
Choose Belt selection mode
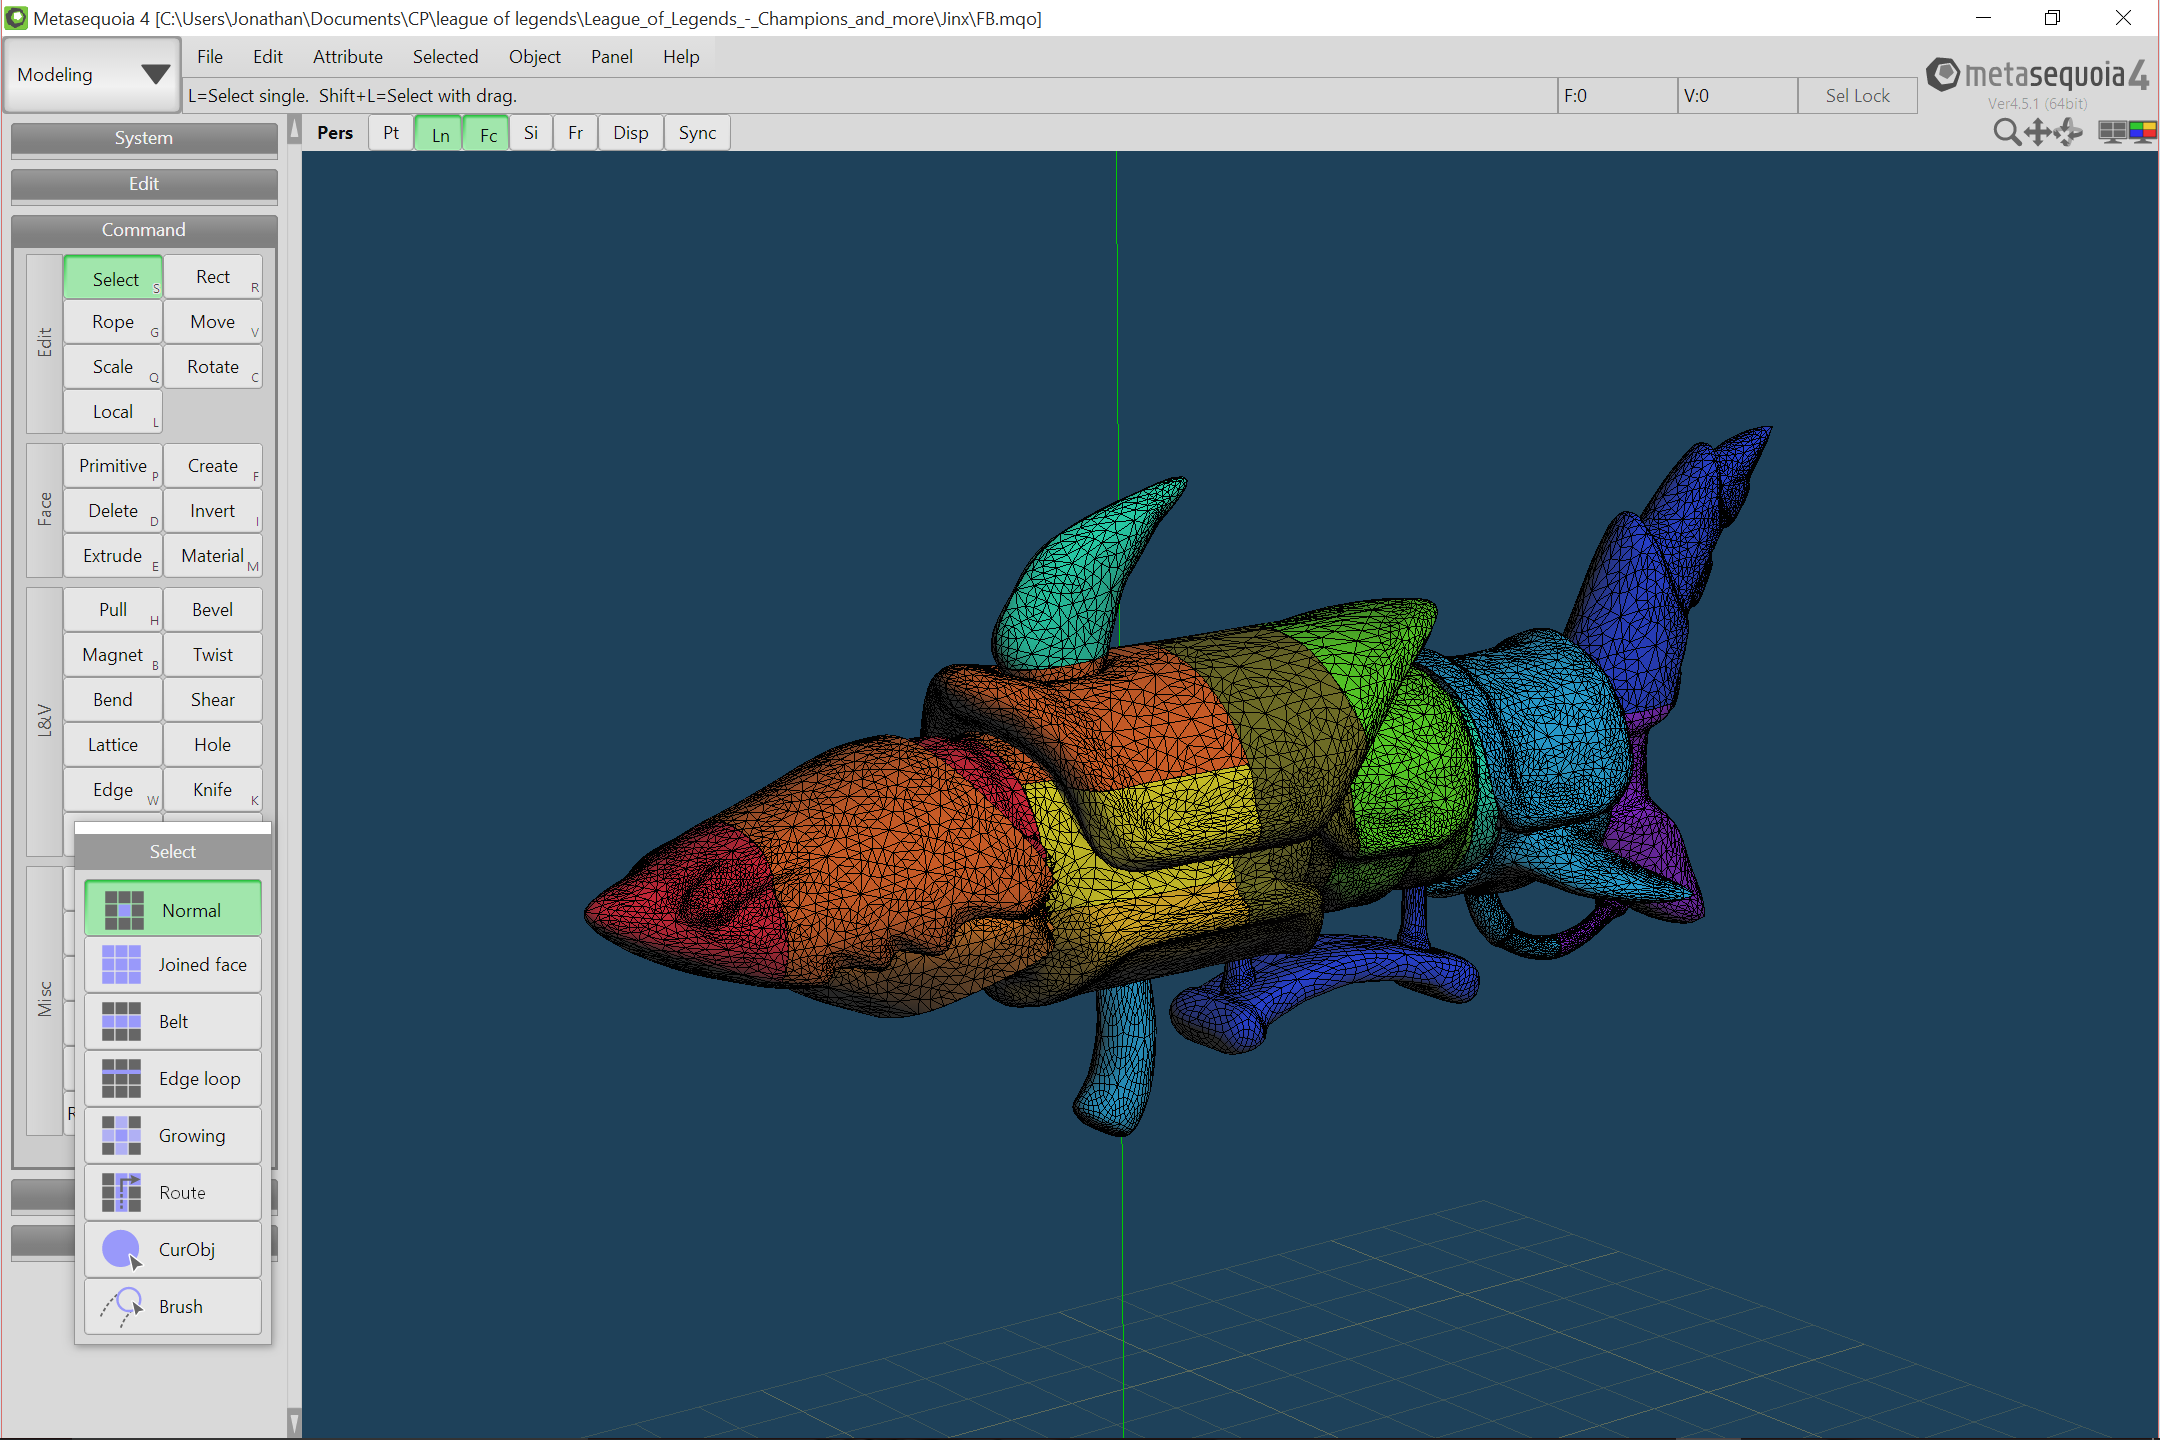tap(173, 1022)
